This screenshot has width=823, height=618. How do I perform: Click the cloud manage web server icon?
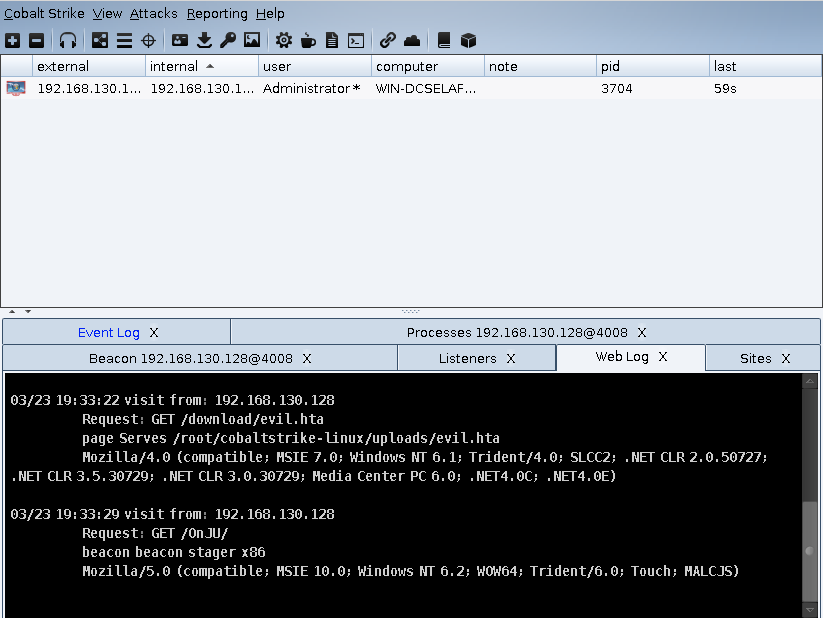click(x=412, y=40)
